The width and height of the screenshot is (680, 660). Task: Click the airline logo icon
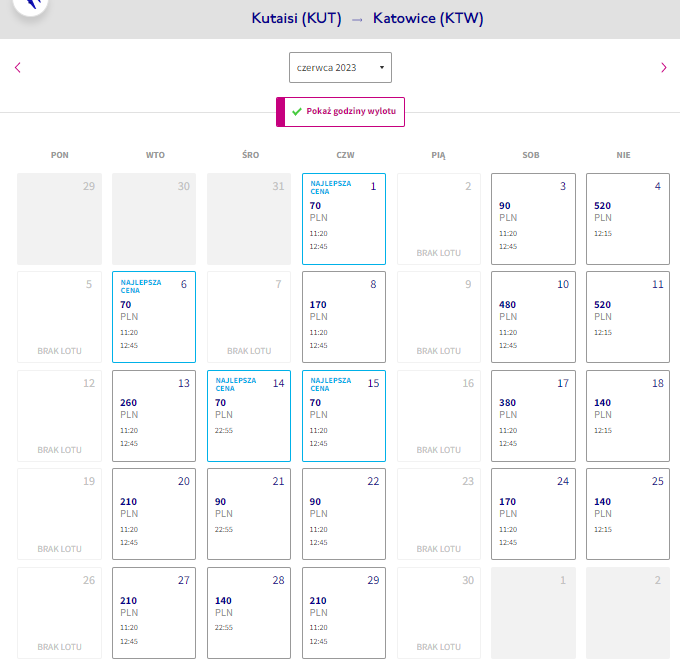coord(30,5)
